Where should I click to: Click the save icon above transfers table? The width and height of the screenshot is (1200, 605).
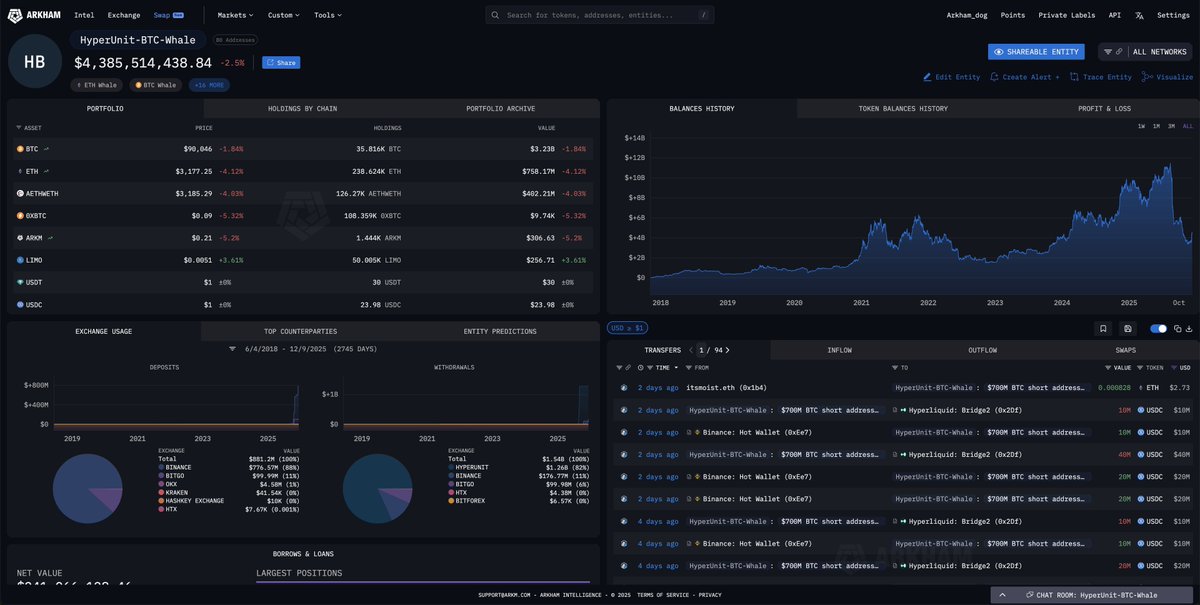point(1127,328)
